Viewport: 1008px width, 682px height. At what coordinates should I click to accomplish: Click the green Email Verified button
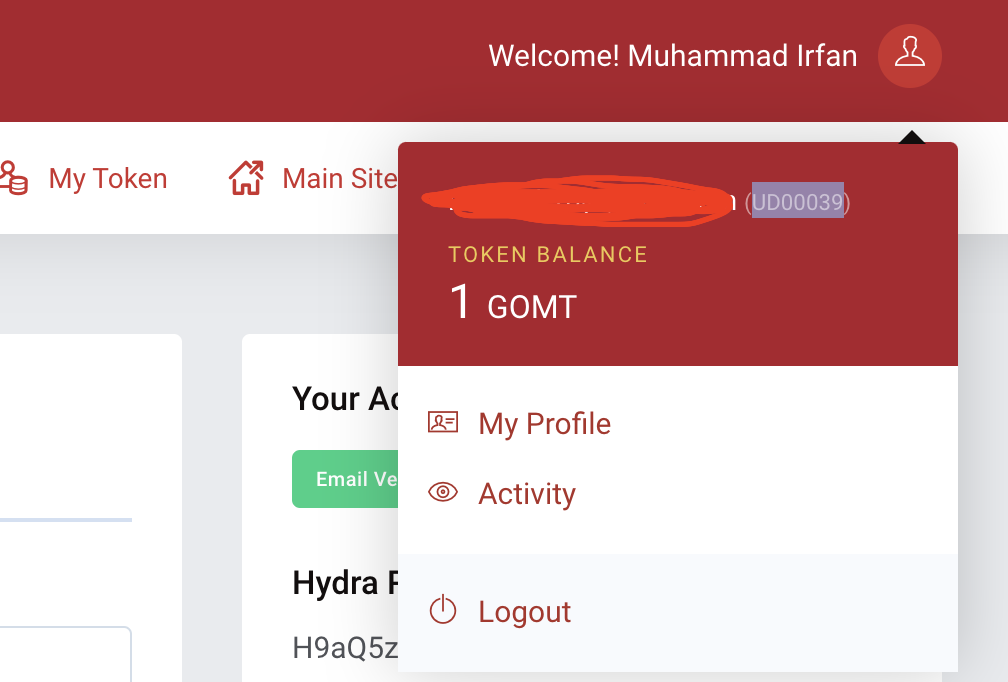coord(346,479)
